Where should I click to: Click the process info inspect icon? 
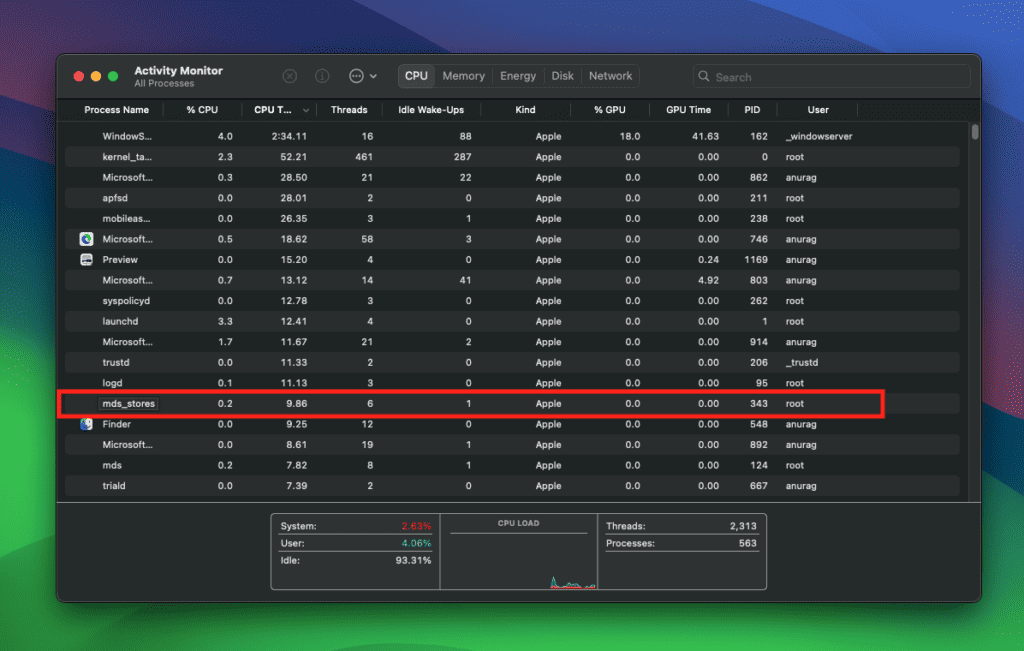tap(322, 76)
